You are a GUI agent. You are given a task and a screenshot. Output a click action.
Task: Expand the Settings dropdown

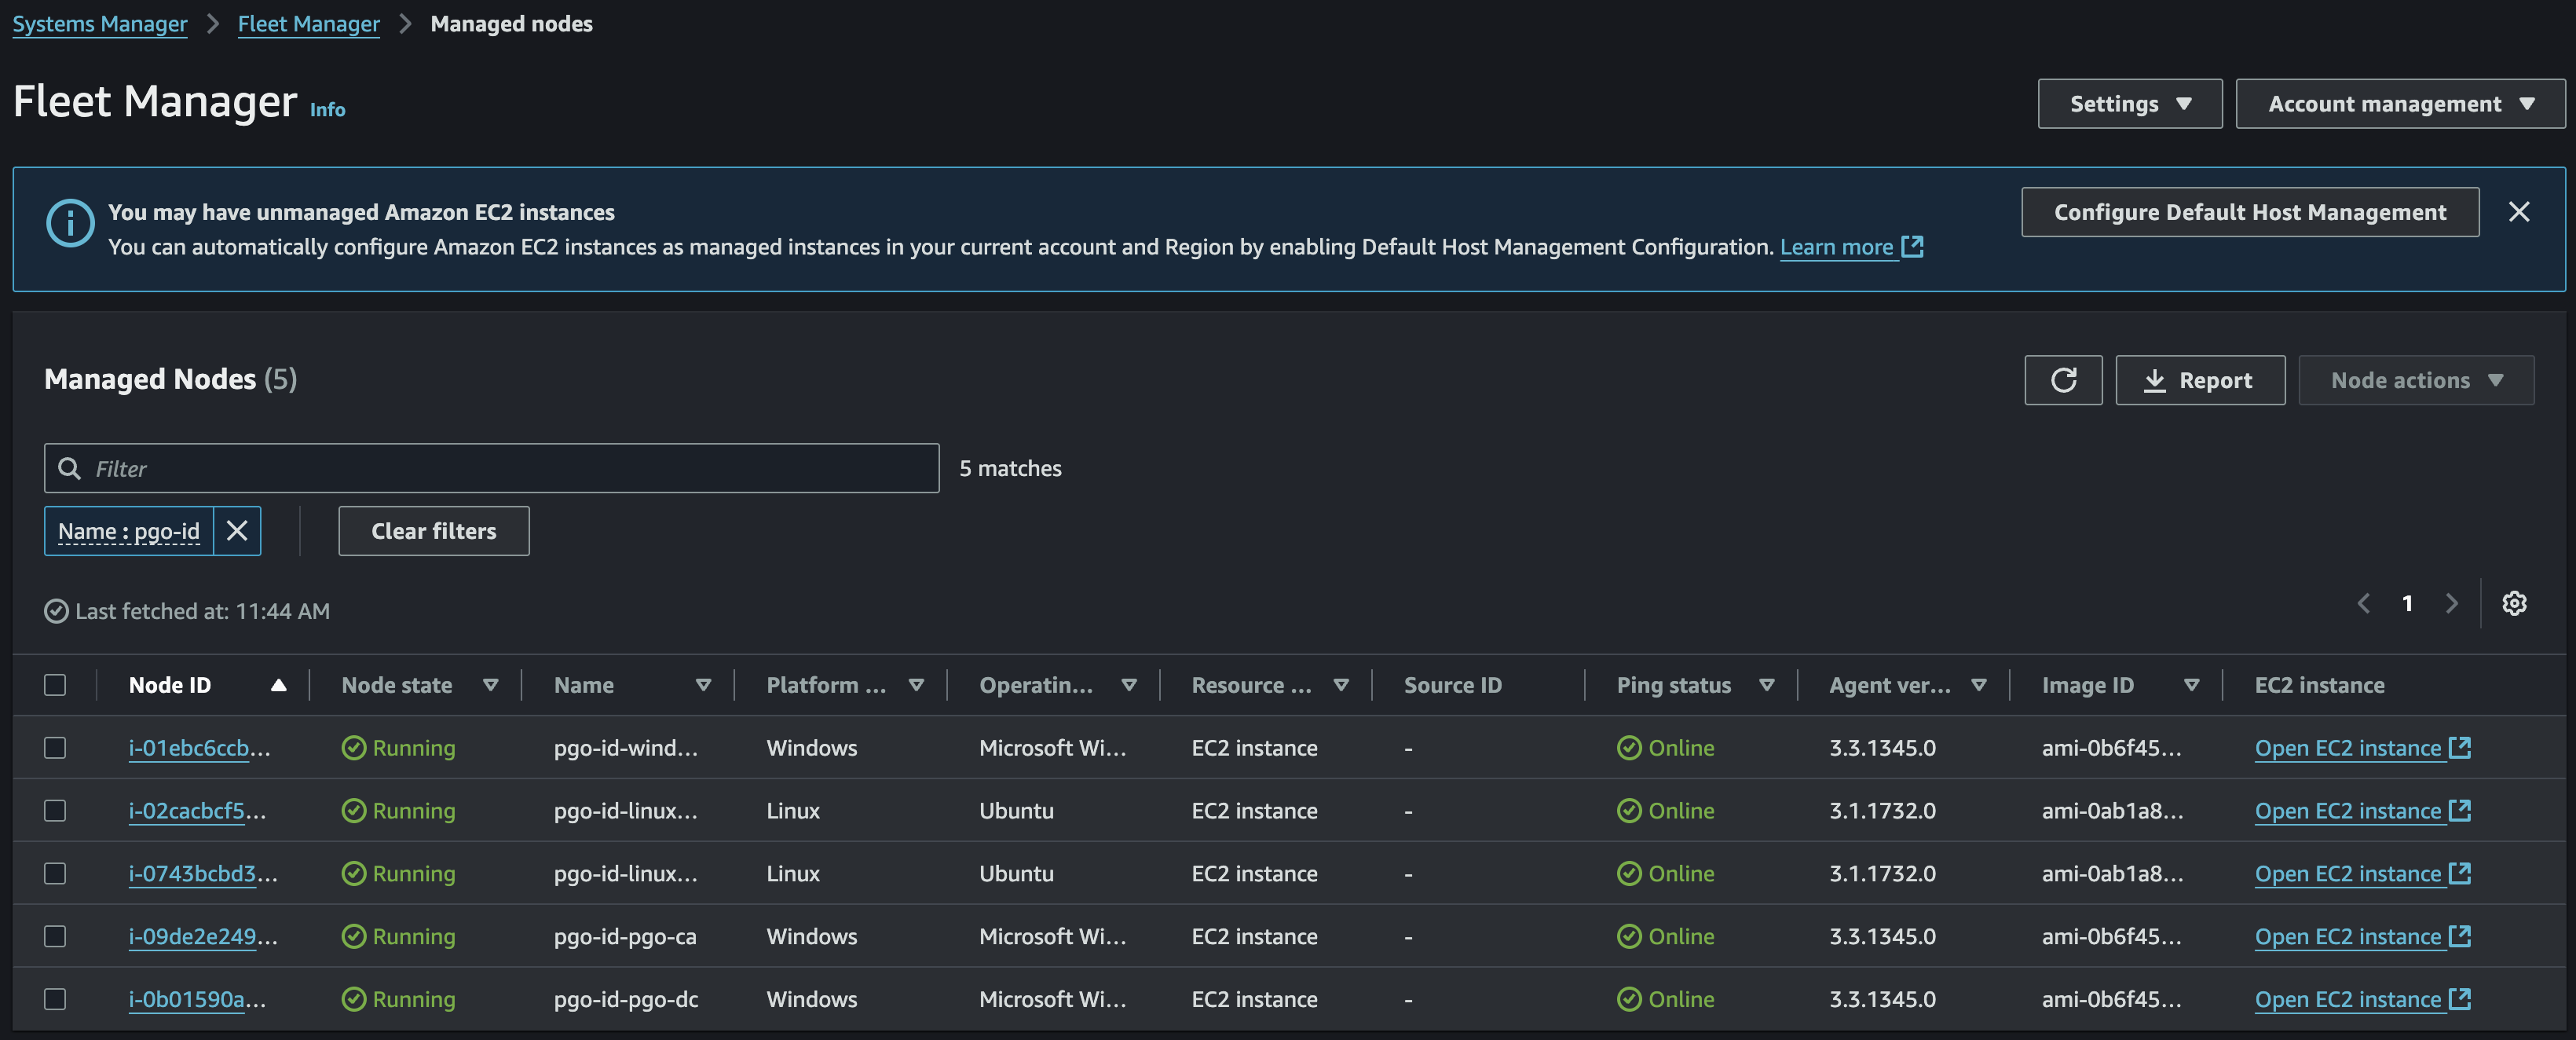click(x=2130, y=103)
